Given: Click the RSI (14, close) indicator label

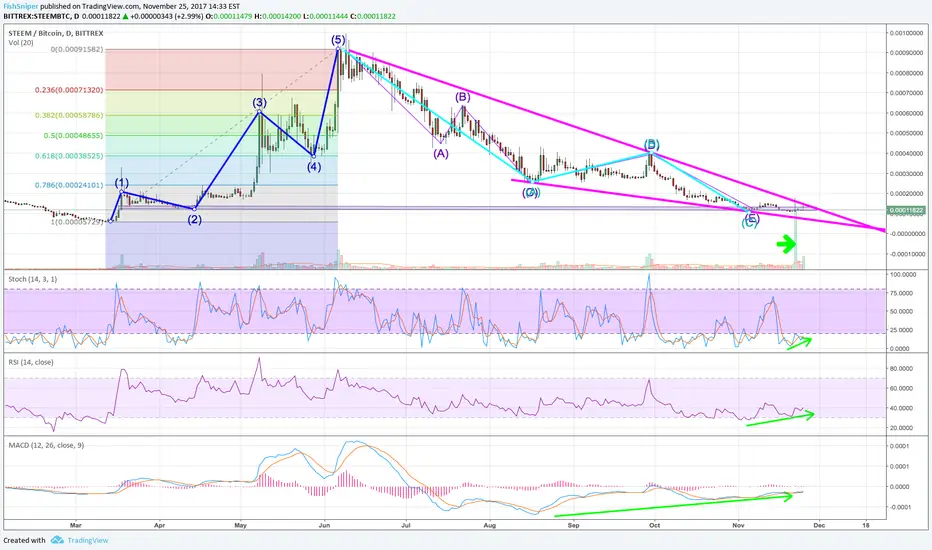Looking at the screenshot, I should point(30,362).
